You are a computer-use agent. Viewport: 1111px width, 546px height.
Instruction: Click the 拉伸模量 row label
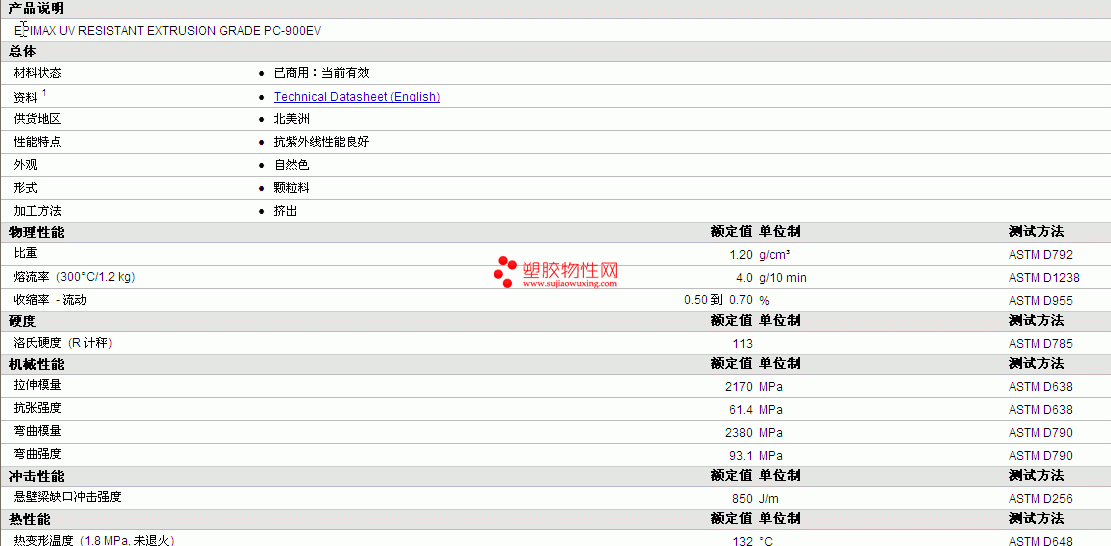point(38,386)
